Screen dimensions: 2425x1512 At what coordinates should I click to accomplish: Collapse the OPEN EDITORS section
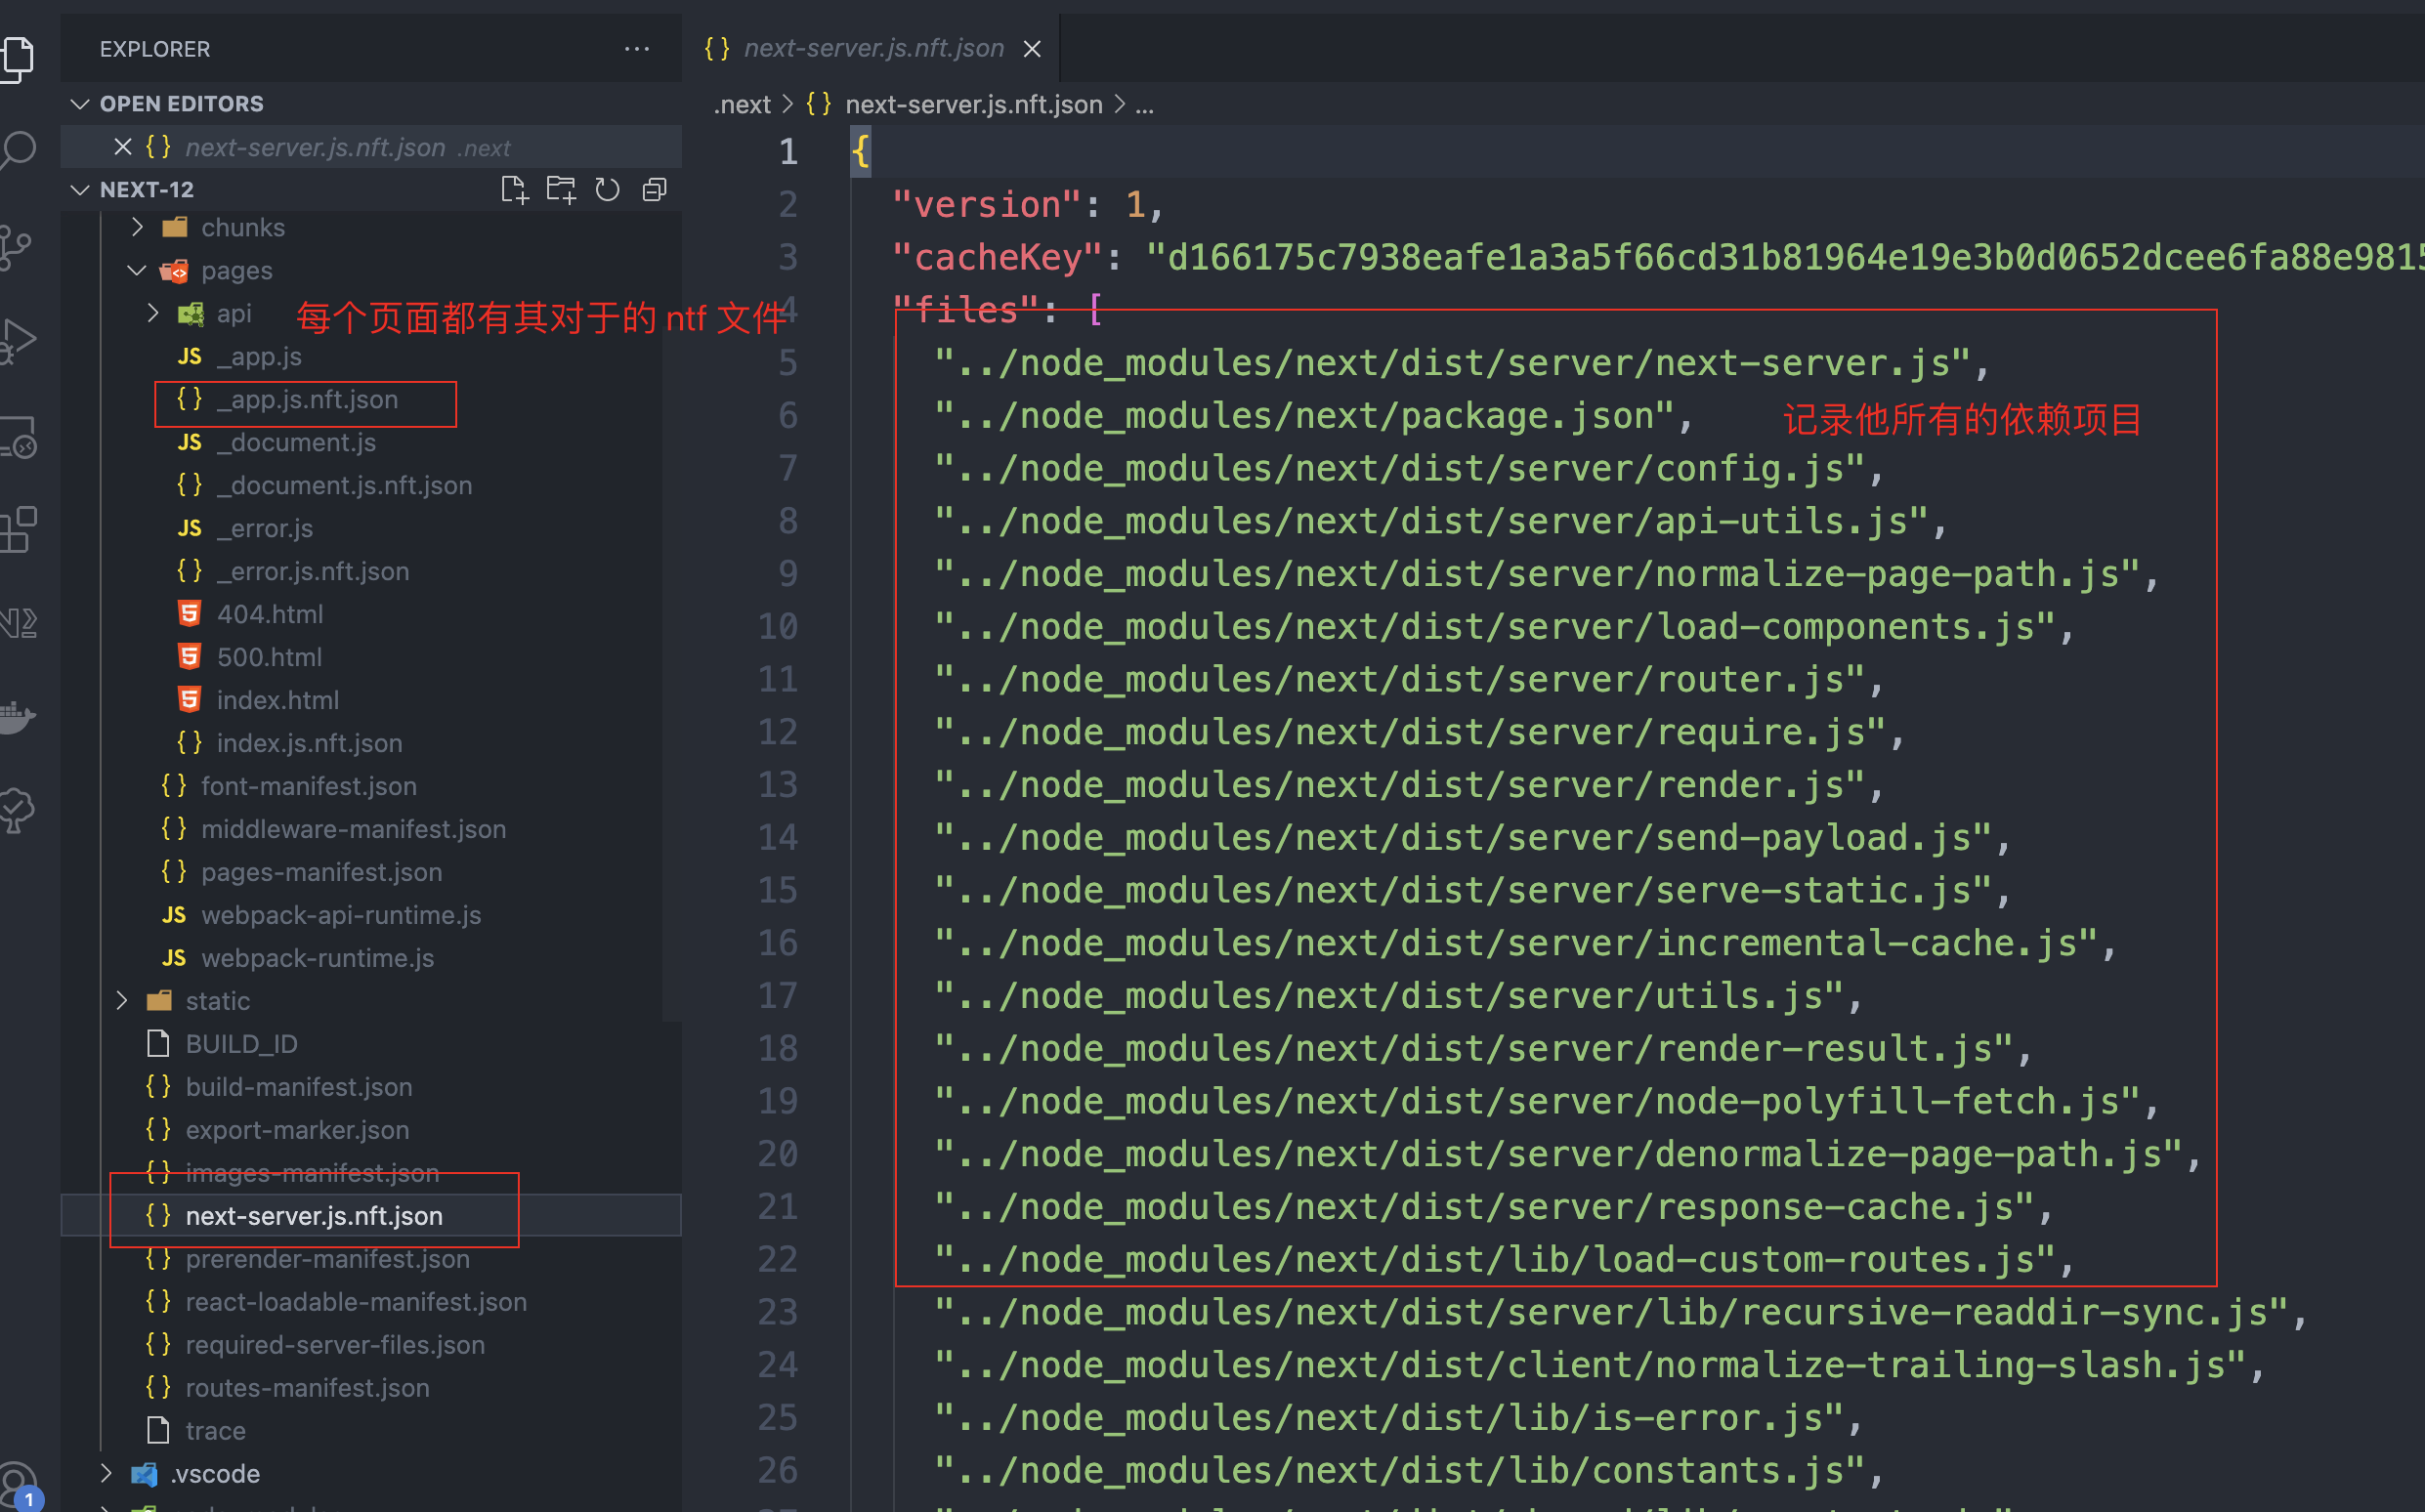pos(80,103)
